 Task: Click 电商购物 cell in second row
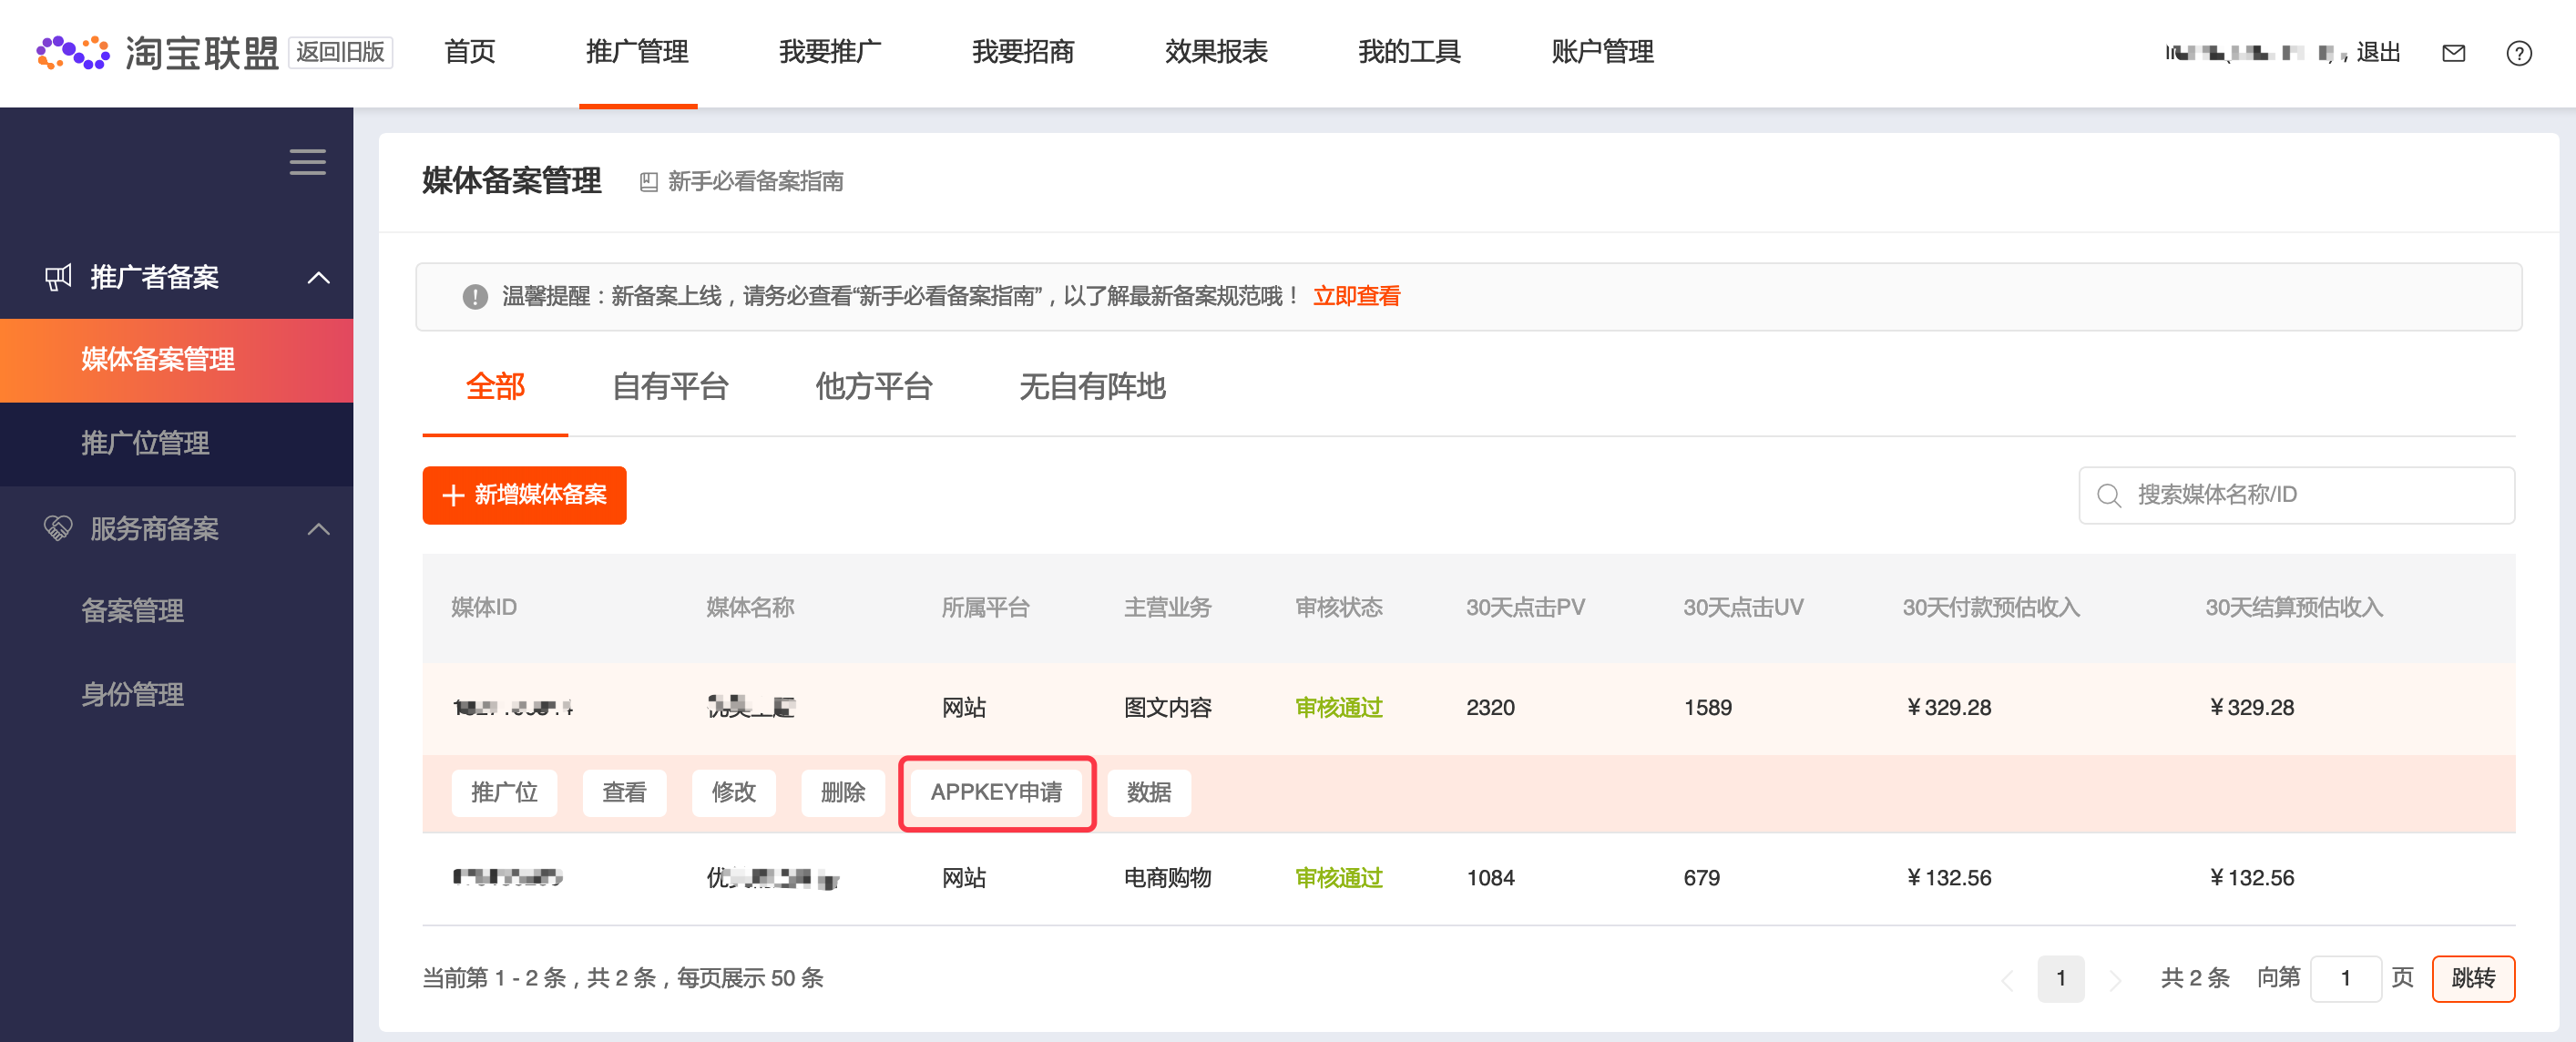click(1167, 878)
